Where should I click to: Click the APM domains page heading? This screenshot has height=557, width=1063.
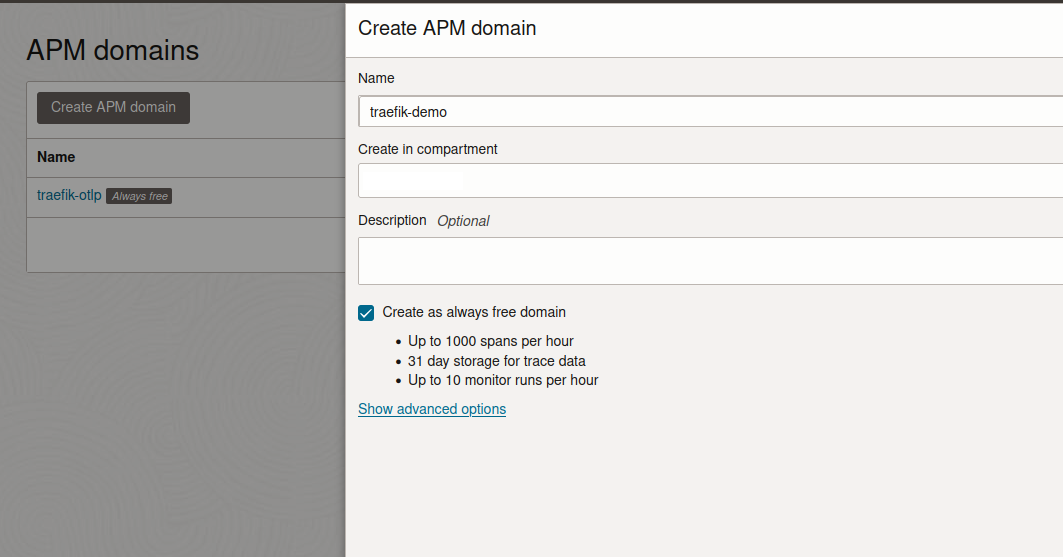(113, 51)
